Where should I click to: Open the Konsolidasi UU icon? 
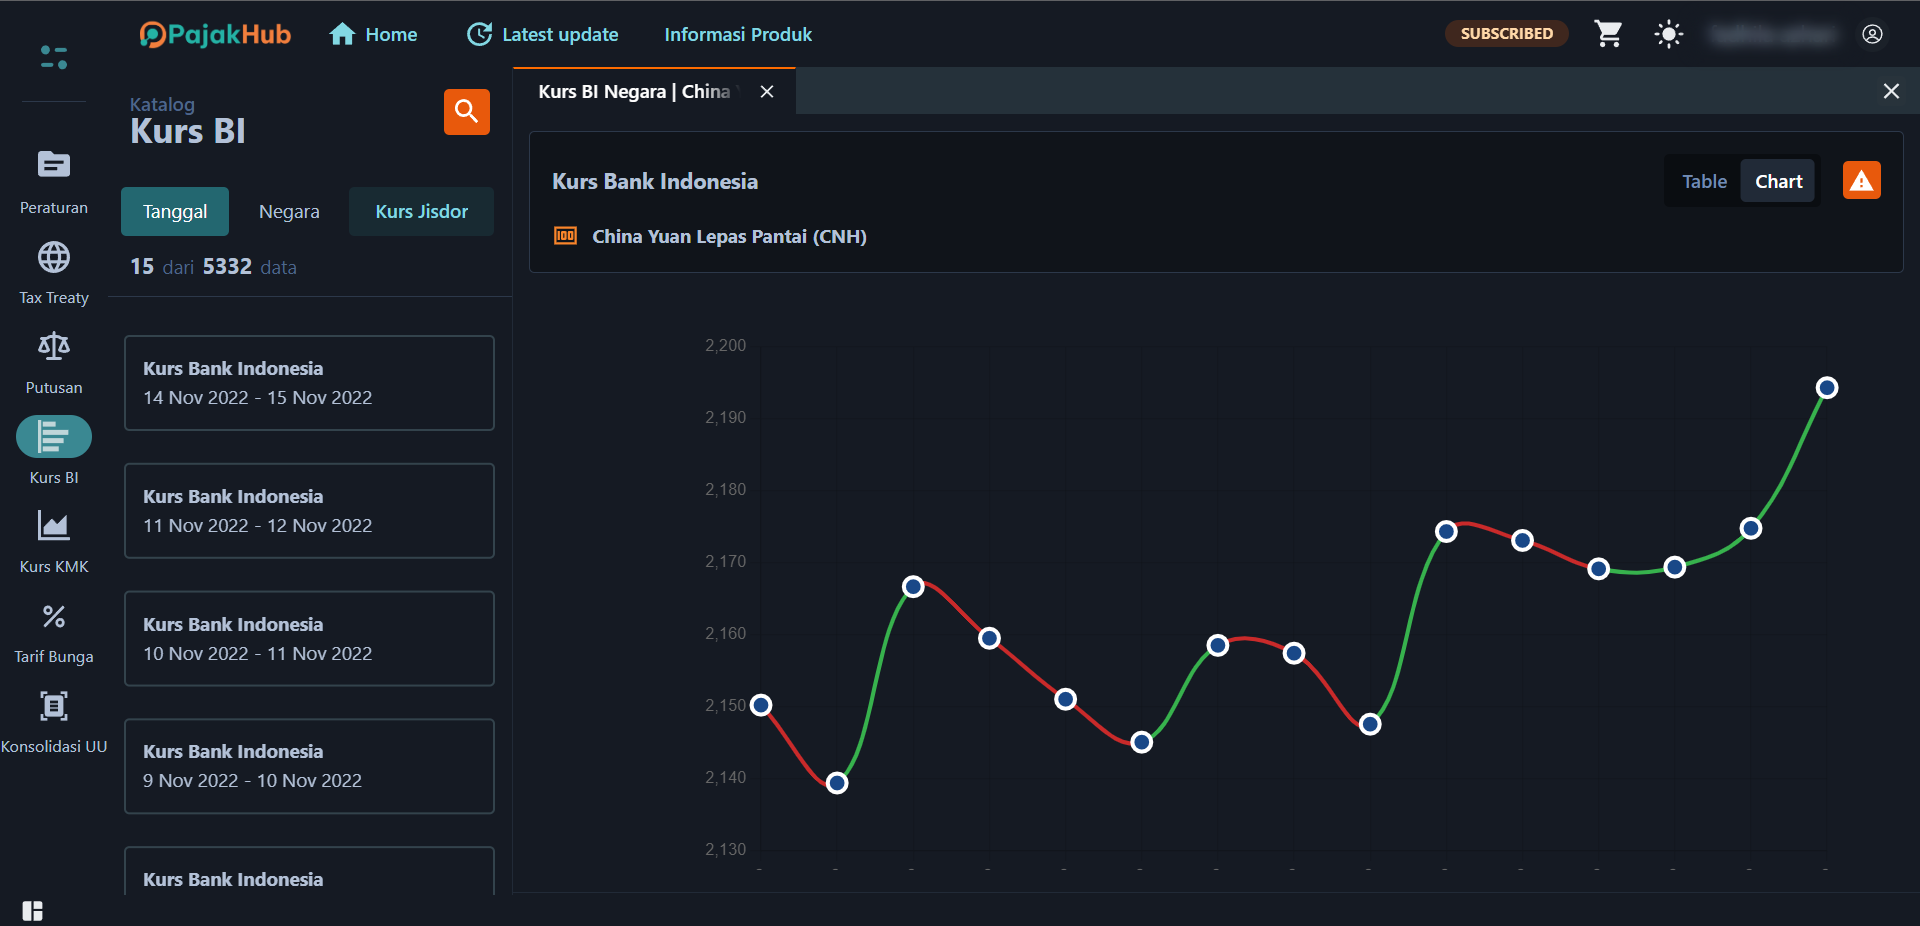click(x=54, y=706)
